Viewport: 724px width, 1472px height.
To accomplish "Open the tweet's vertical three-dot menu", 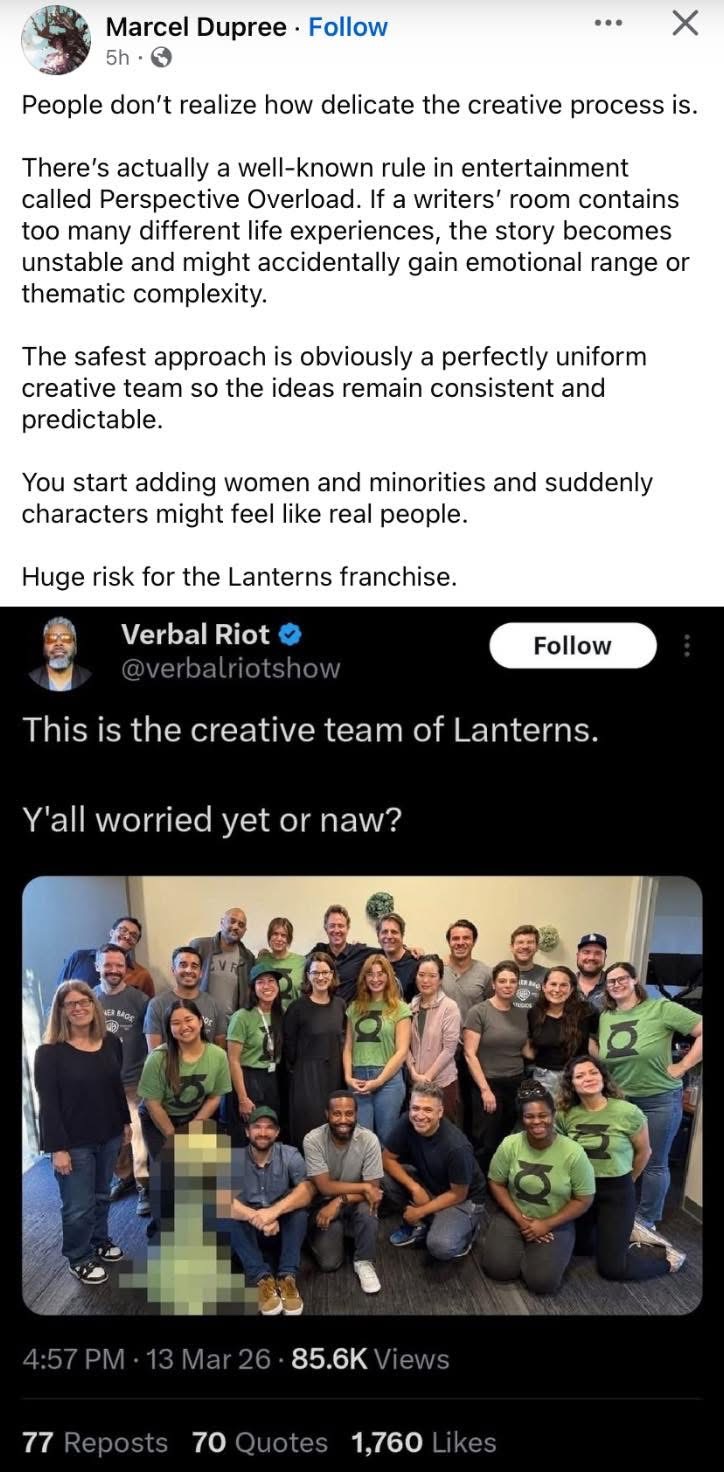I will (687, 646).
